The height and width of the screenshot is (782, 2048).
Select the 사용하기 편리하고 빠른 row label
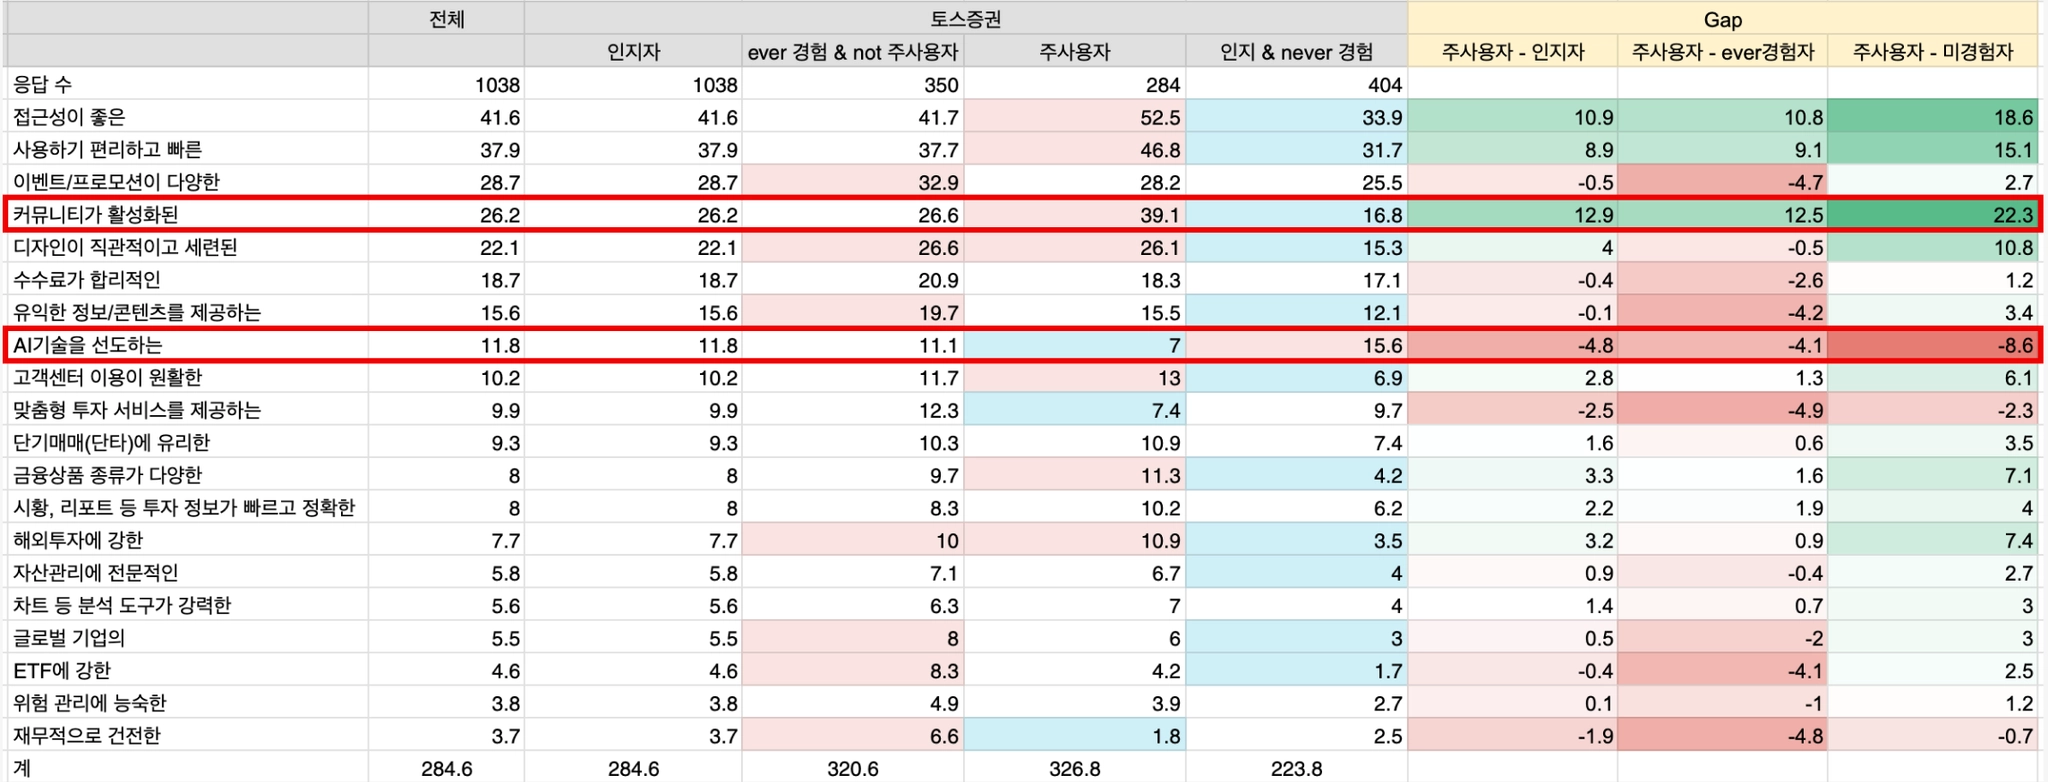point(107,150)
